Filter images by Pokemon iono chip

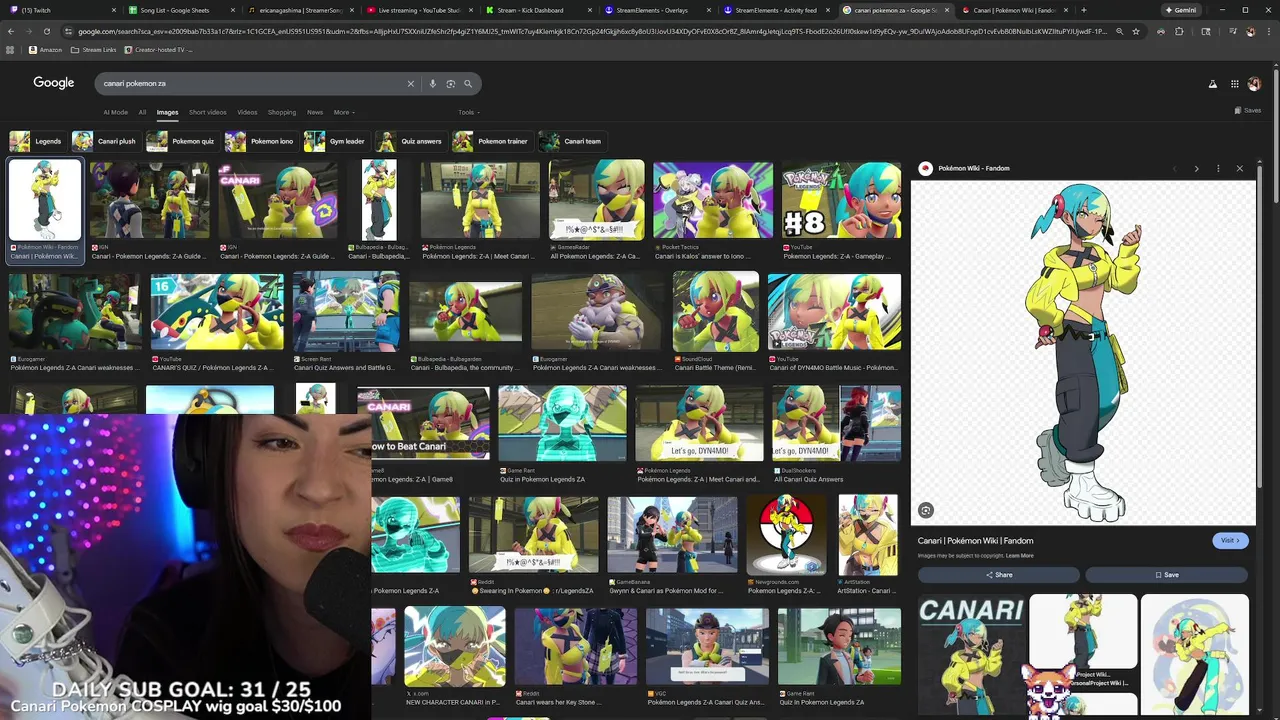coord(261,141)
